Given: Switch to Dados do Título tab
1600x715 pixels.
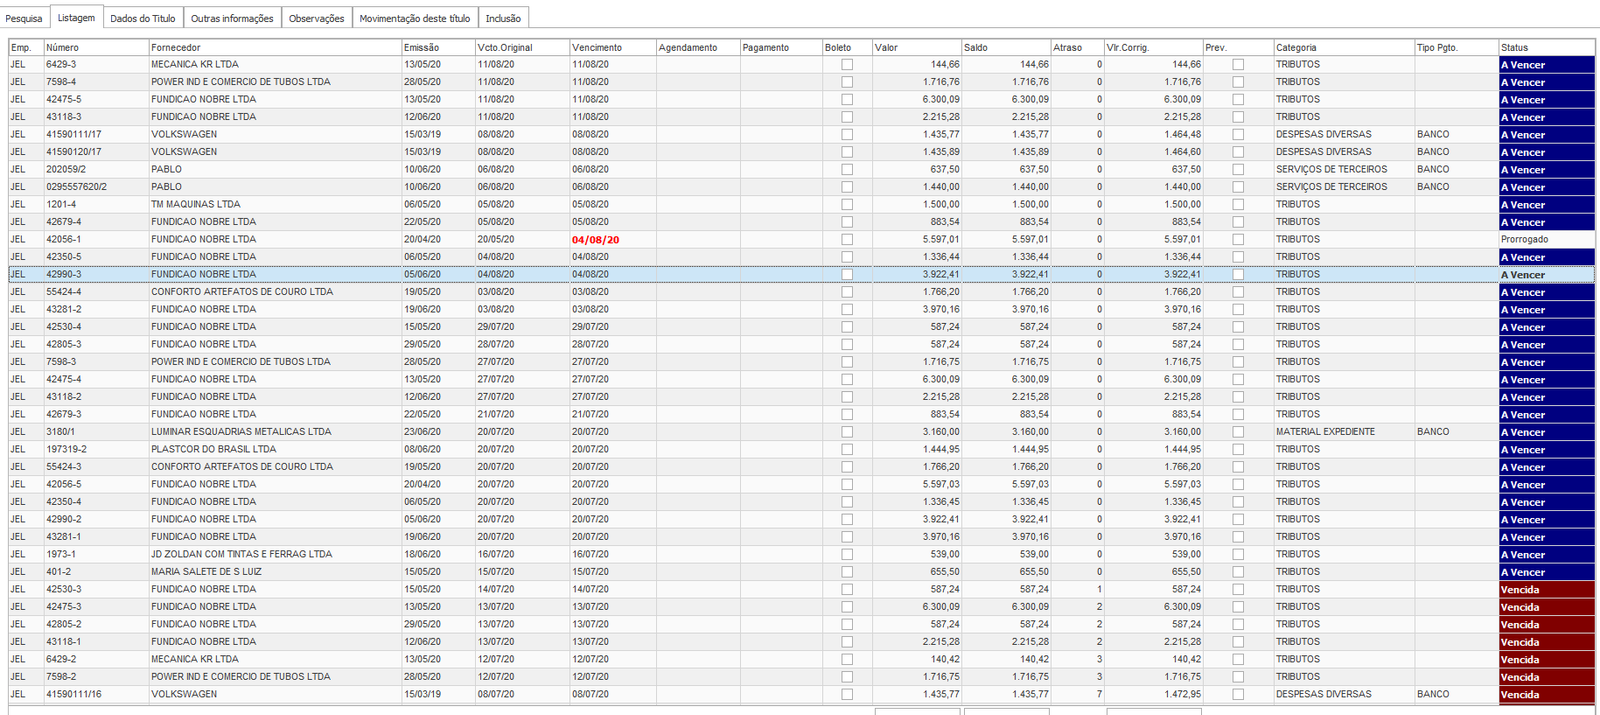Looking at the screenshot, I should [x=142, y=18].
